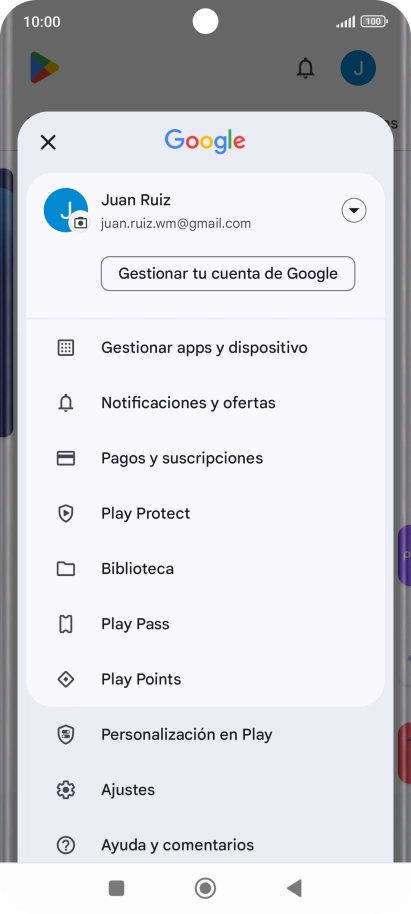Open Ajustes gear icon
This screenshot has width=411, height=914.
(x=66, y=790)
